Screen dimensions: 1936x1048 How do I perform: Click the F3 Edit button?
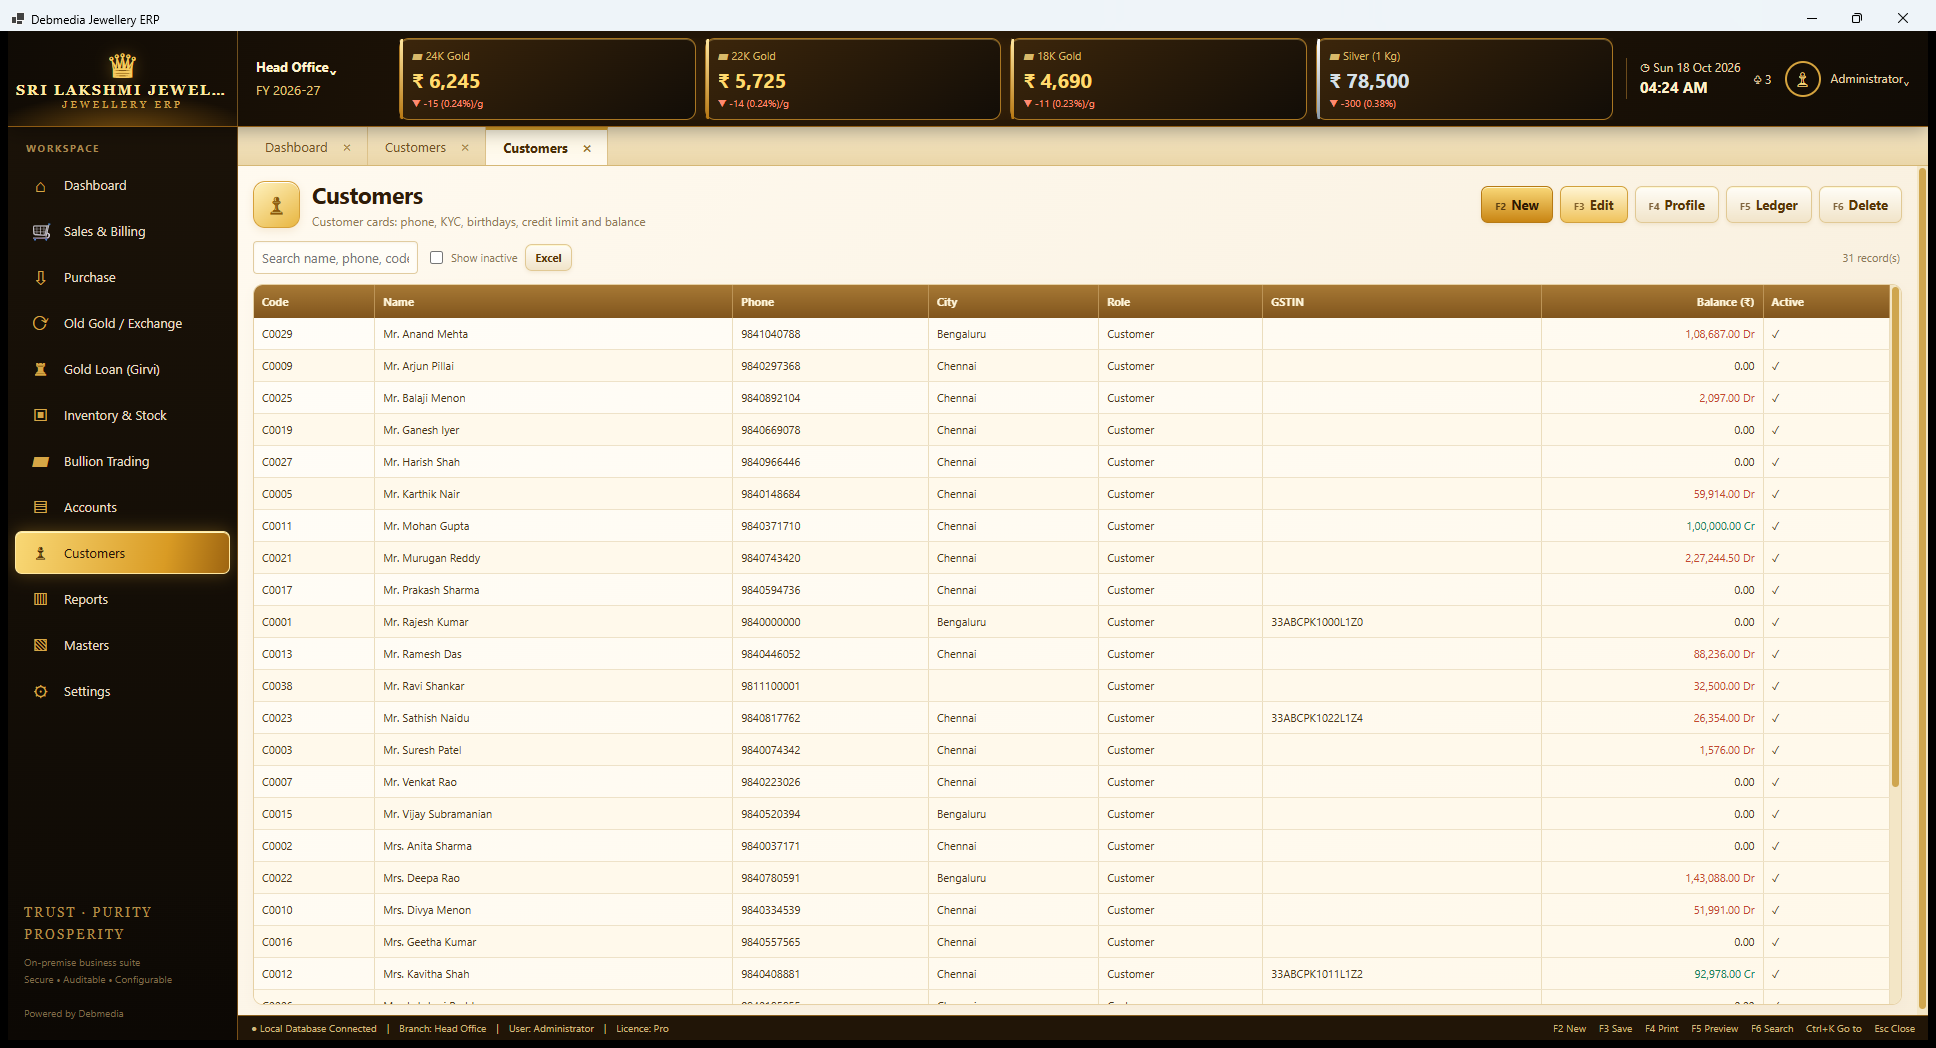(x=1594, y=205)
